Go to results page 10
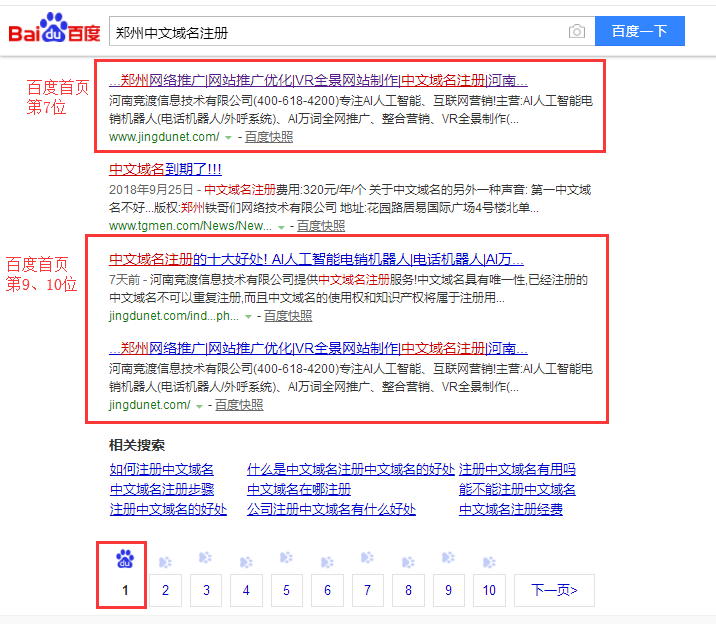This screenshot has width=716, height=624. click(489, 590)
